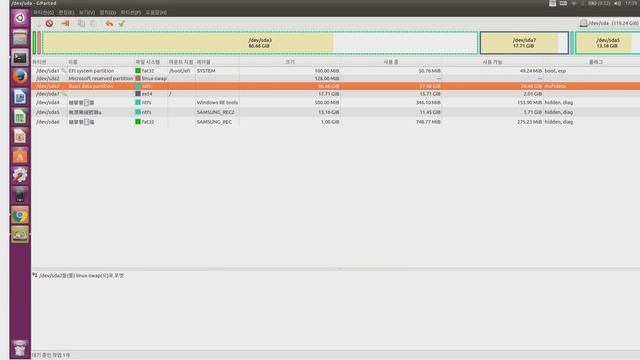Viewport: 640px width, 360px height.
Task: Launch Terminal from the launcher
Action: click(20, 58)
